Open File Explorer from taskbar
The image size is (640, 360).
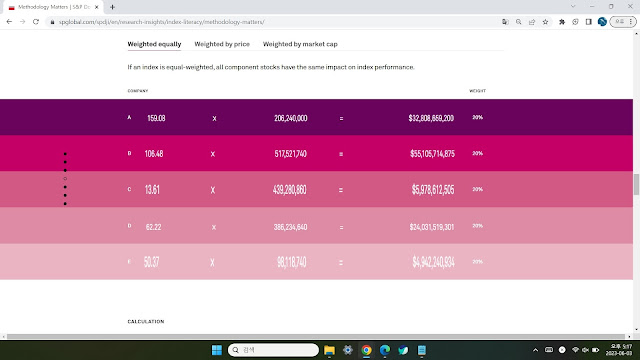click(x=329, y=350)
